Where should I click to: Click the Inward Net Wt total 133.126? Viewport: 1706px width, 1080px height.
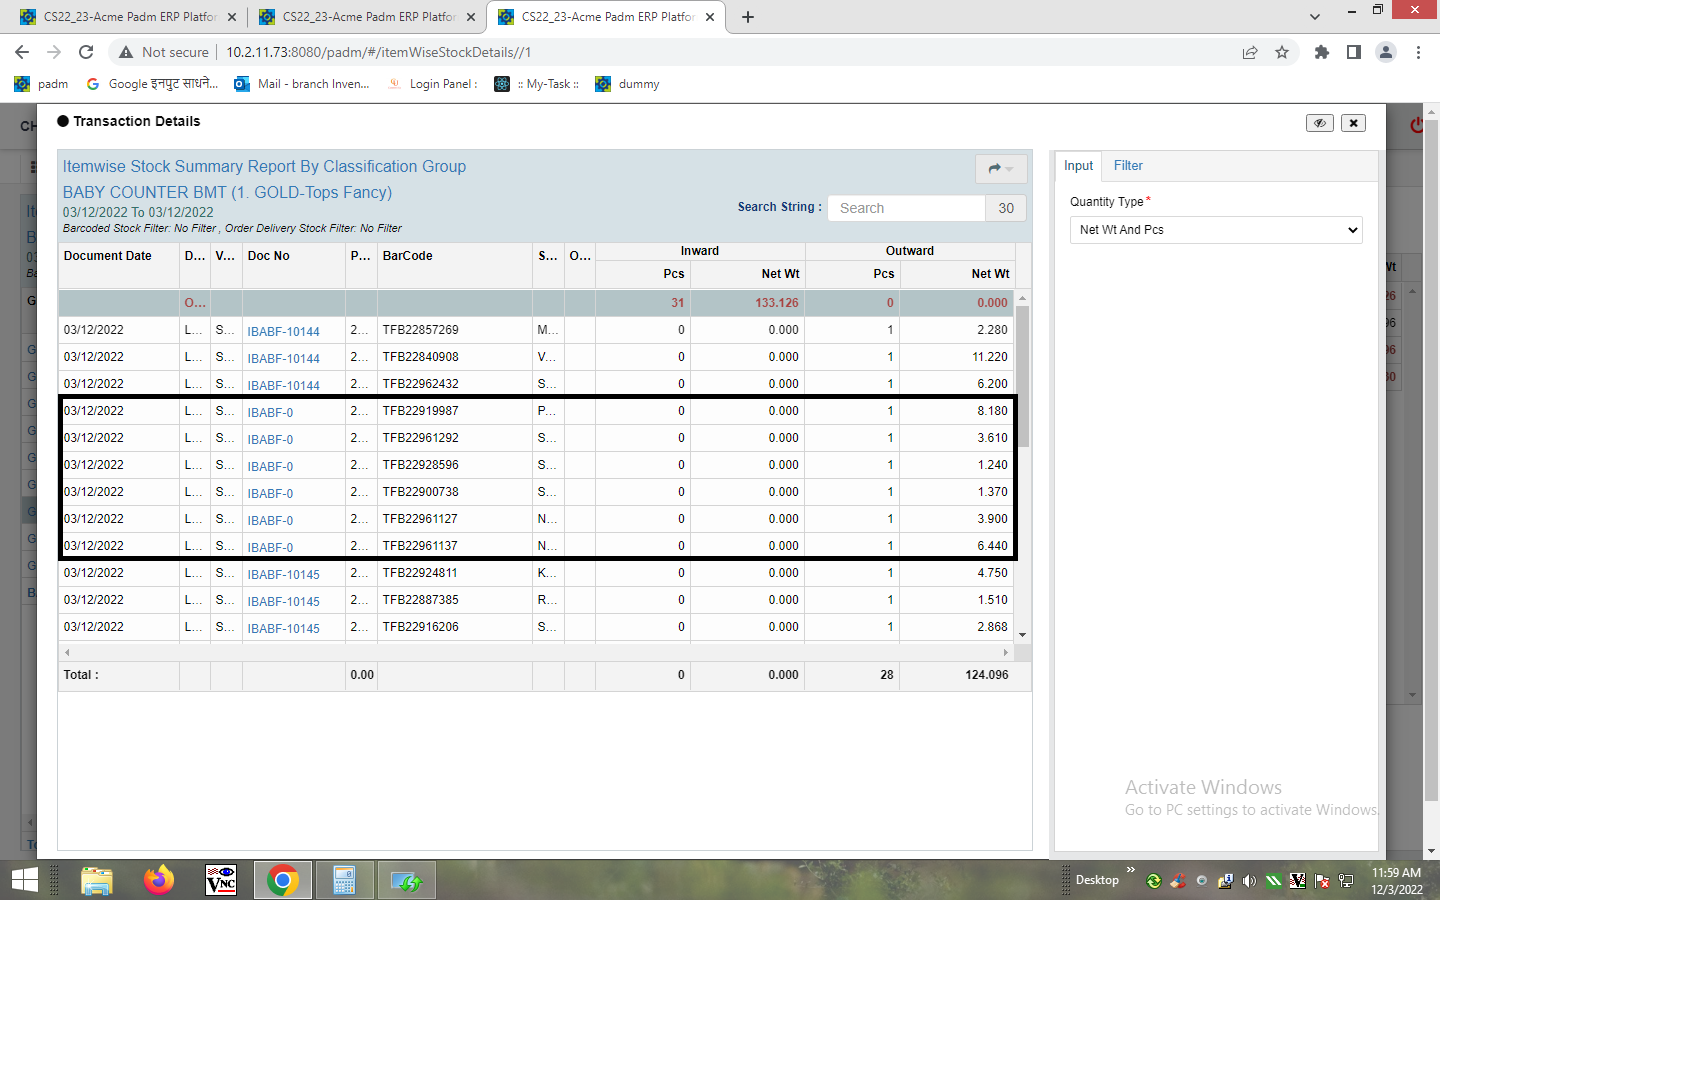pos(776,303)
